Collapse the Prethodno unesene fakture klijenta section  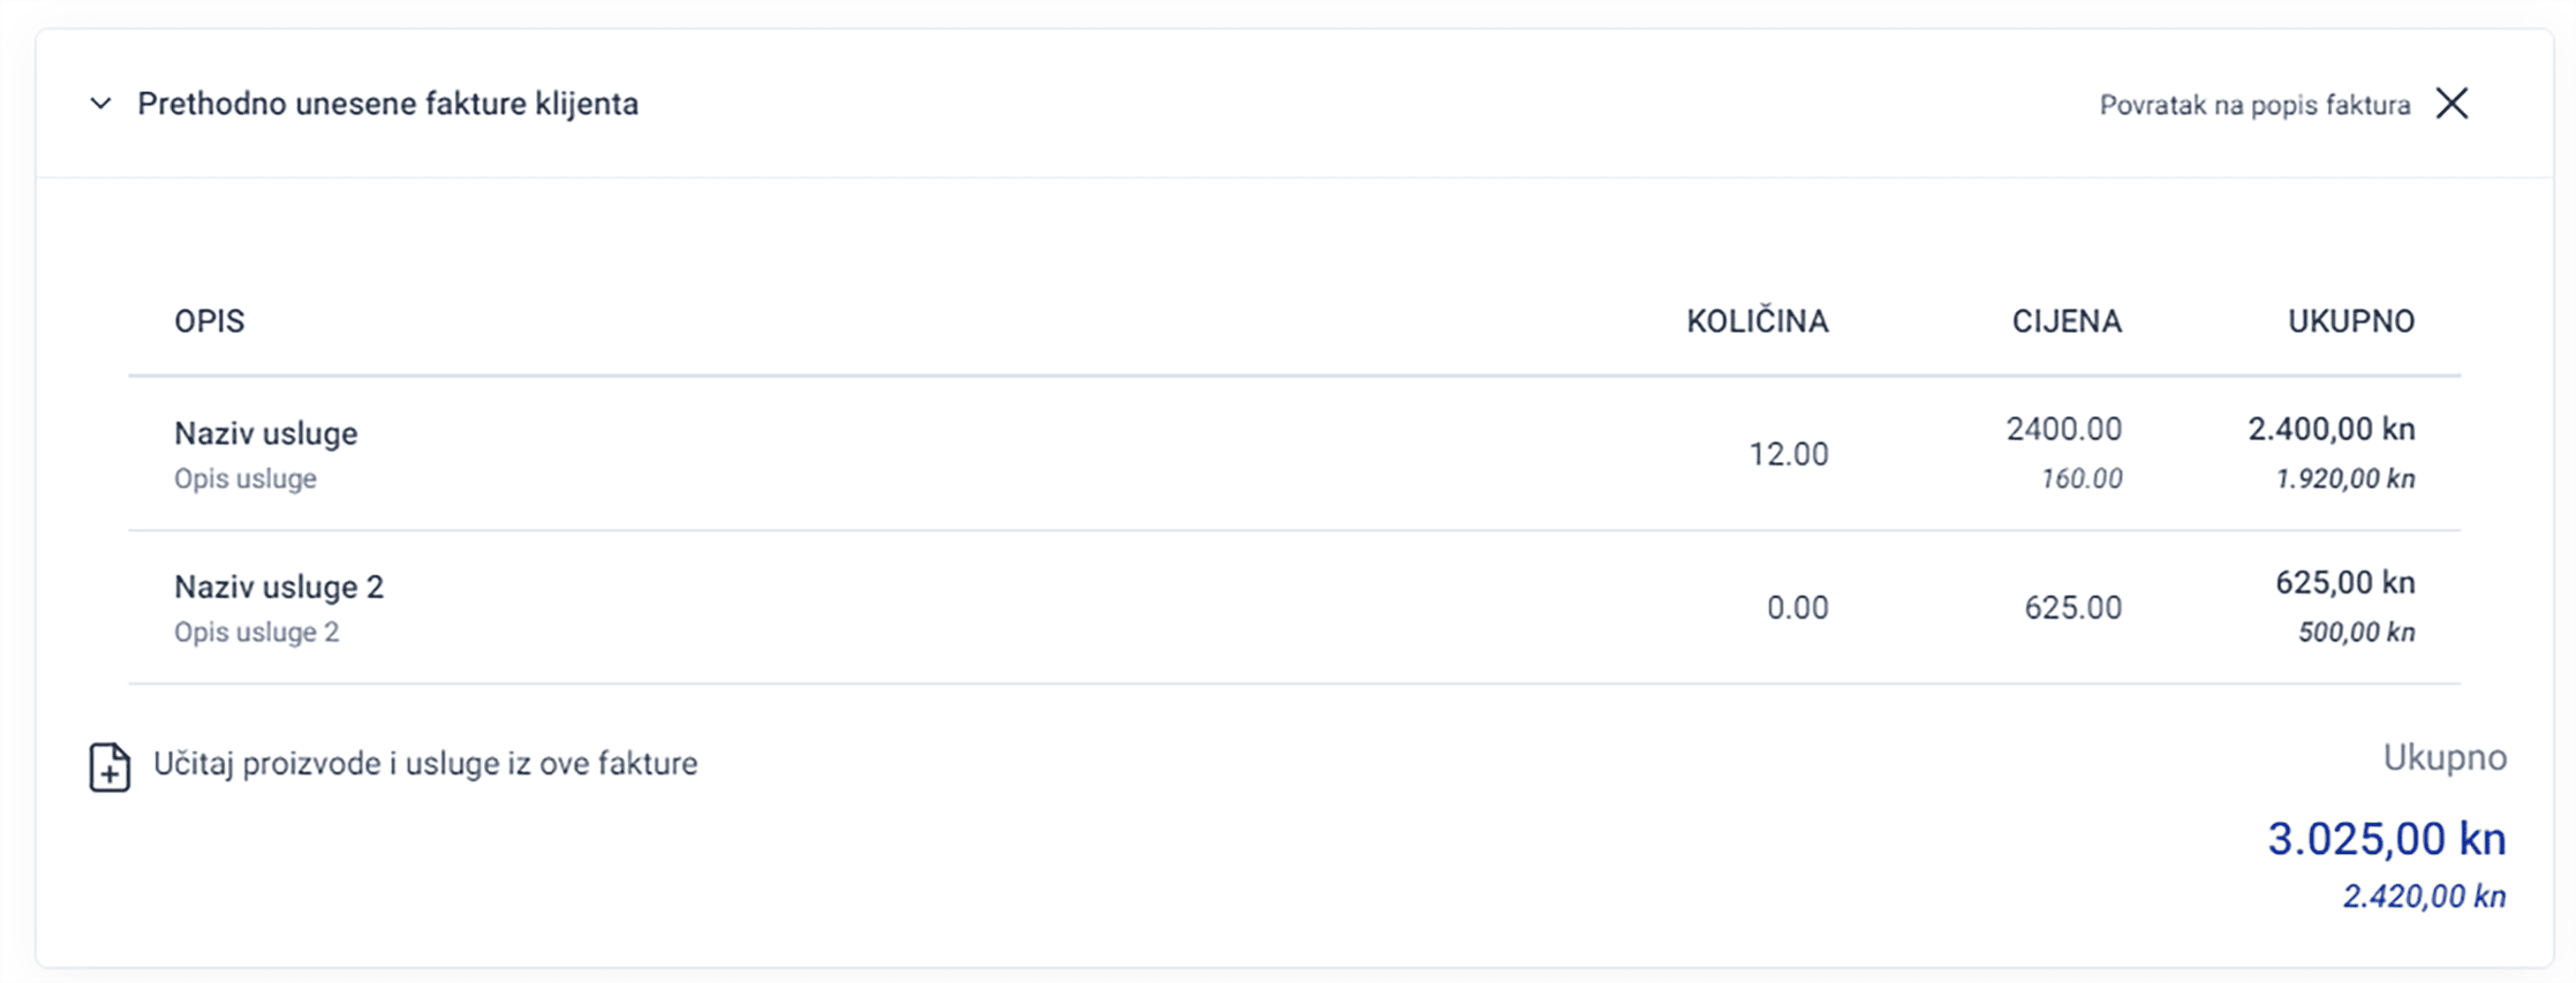(x=100, y=103)
